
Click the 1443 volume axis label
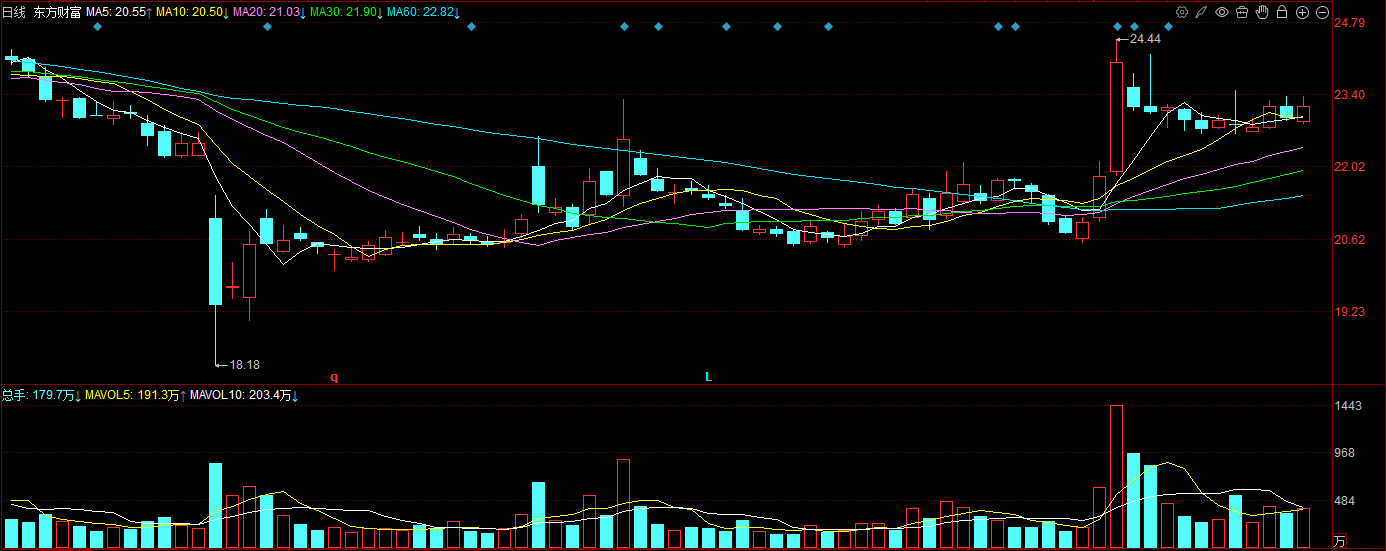tap(1349, 407)
